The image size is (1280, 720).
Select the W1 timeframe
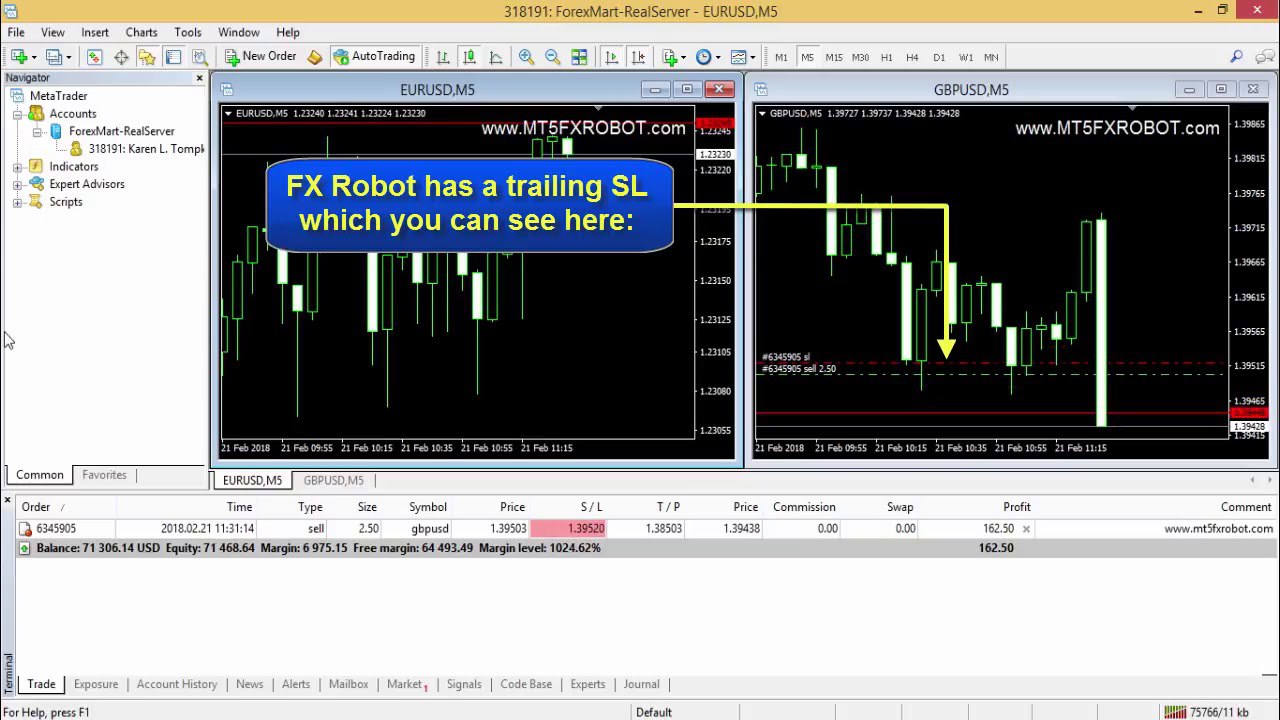(966, 57)
